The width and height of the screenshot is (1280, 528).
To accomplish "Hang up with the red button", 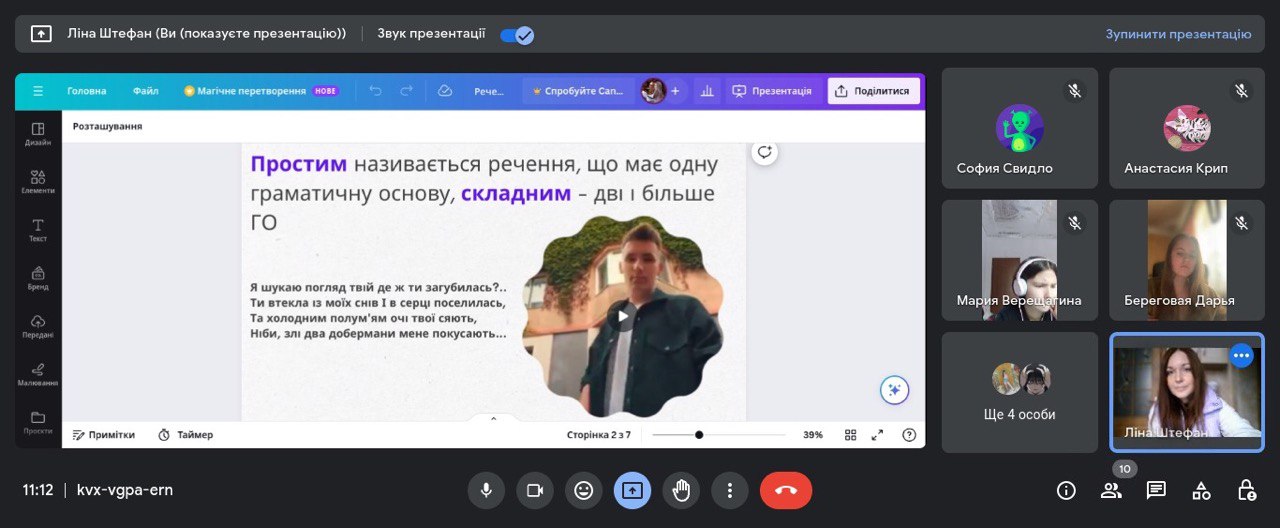I will coord(785,490).
